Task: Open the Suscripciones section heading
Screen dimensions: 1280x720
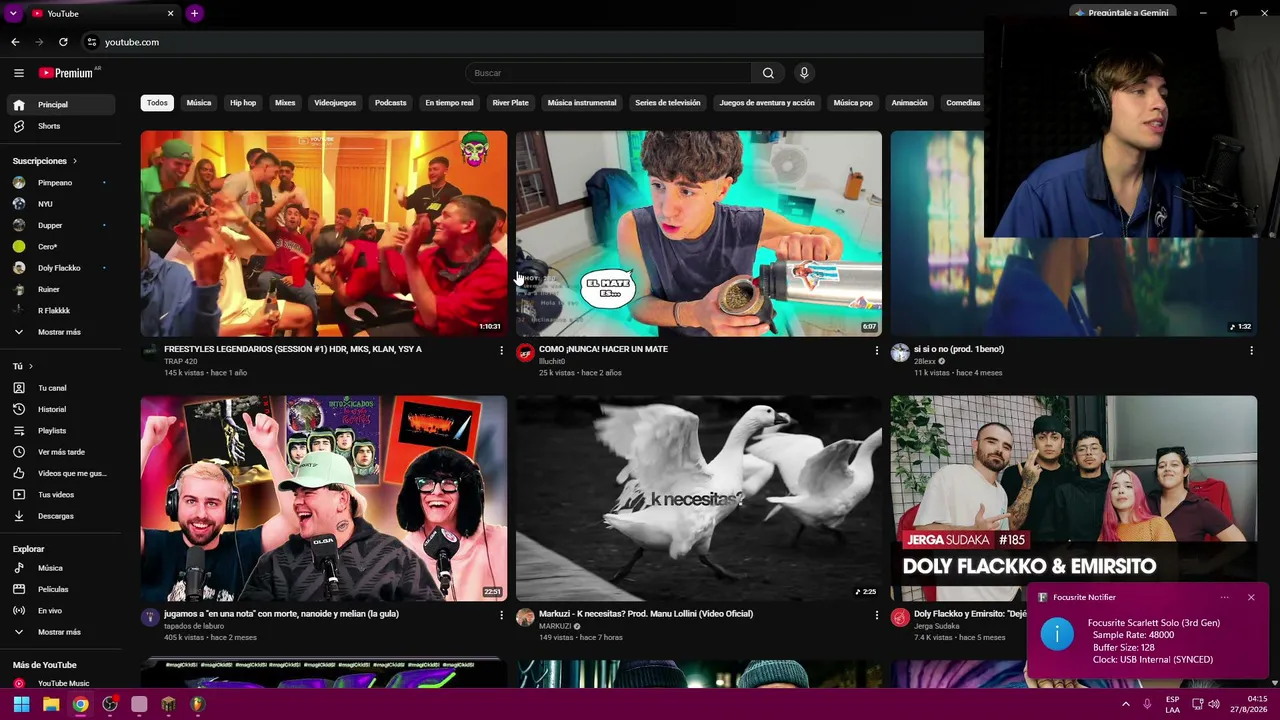Action: (x=45, y=161)
